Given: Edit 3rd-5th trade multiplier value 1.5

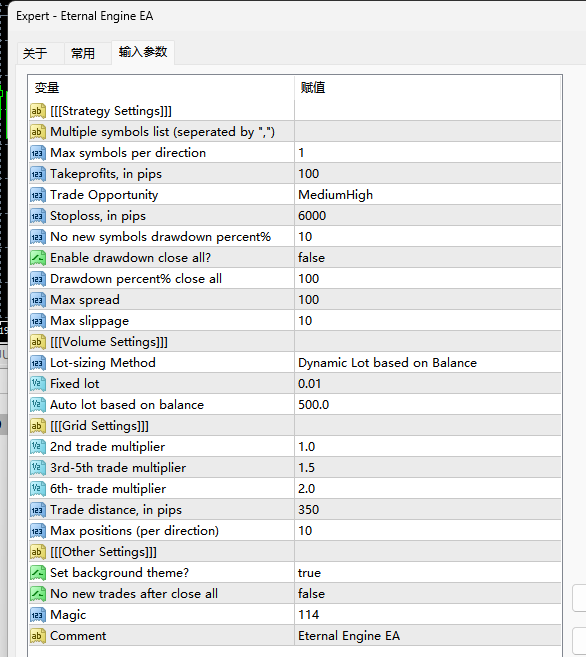Looking at the screenshot, I should 428,468.
